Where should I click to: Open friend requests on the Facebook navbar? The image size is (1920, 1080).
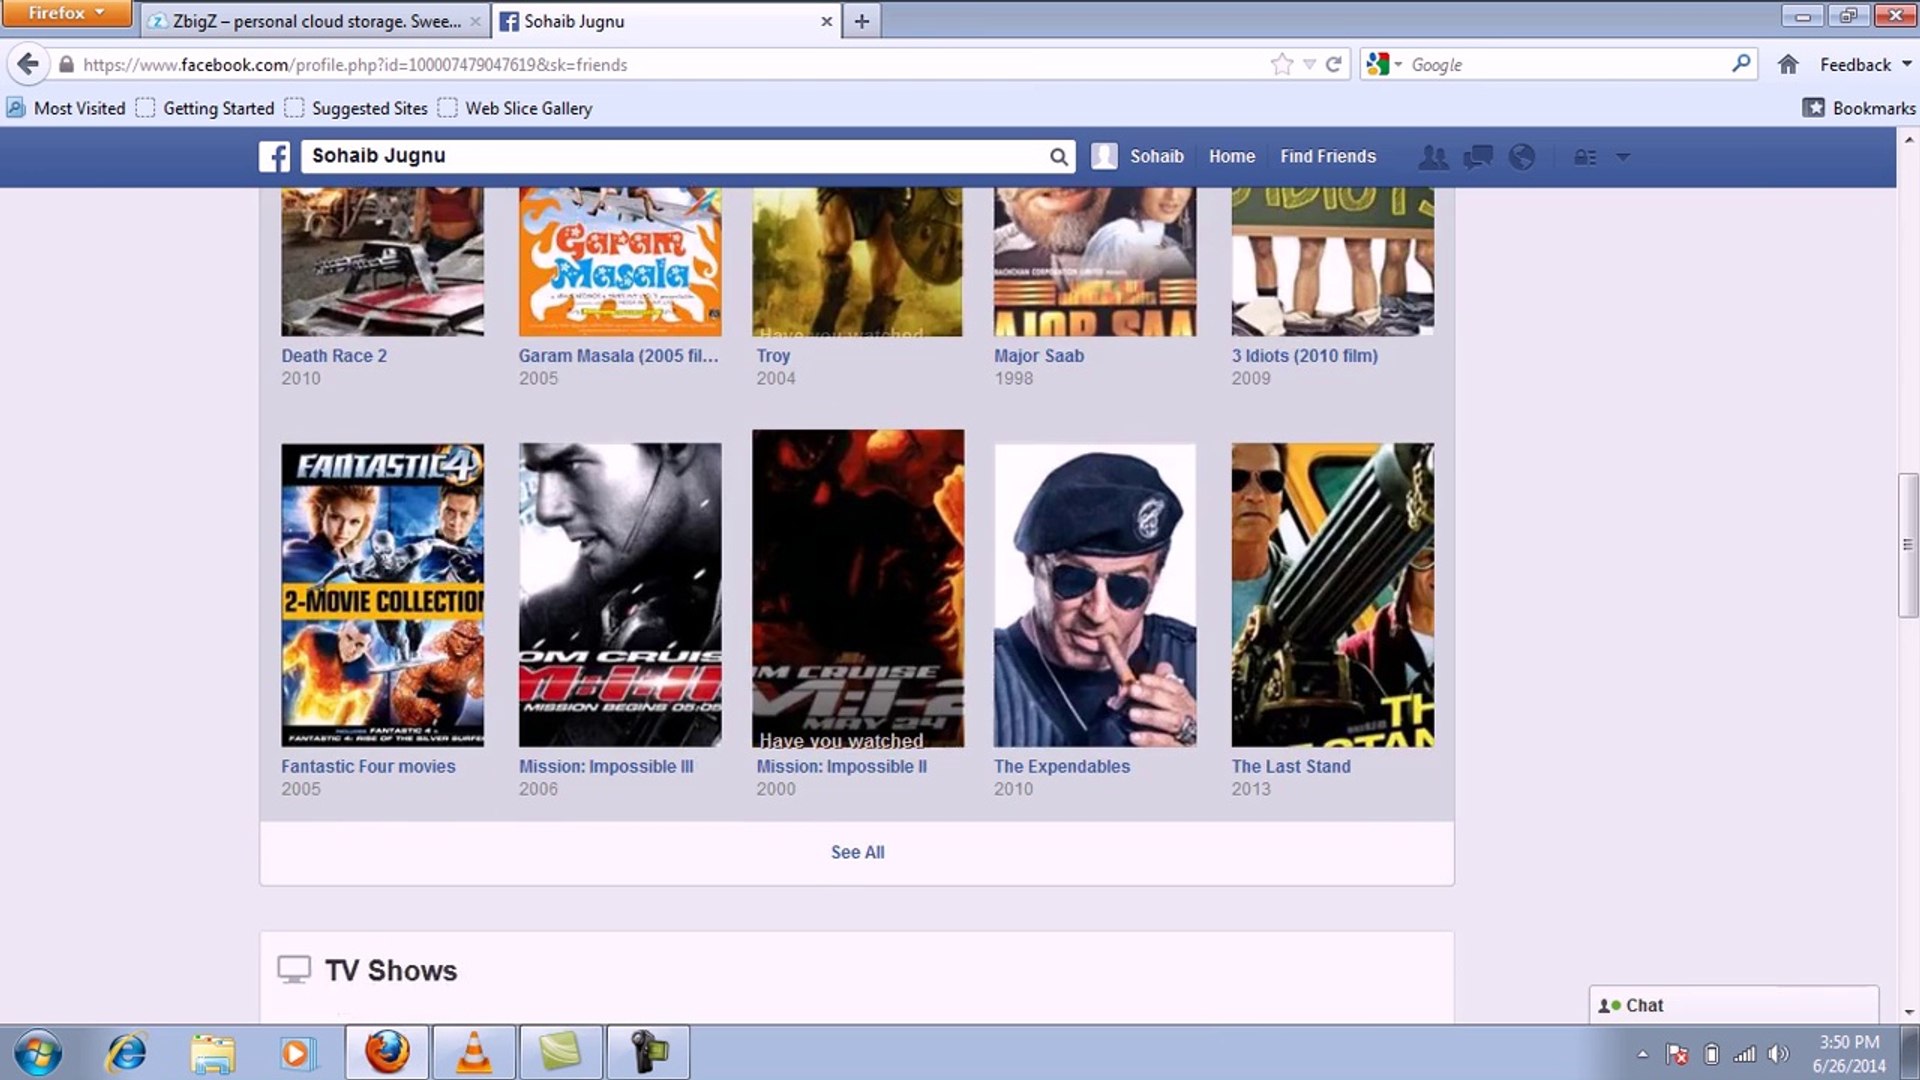click(1434, 157)
